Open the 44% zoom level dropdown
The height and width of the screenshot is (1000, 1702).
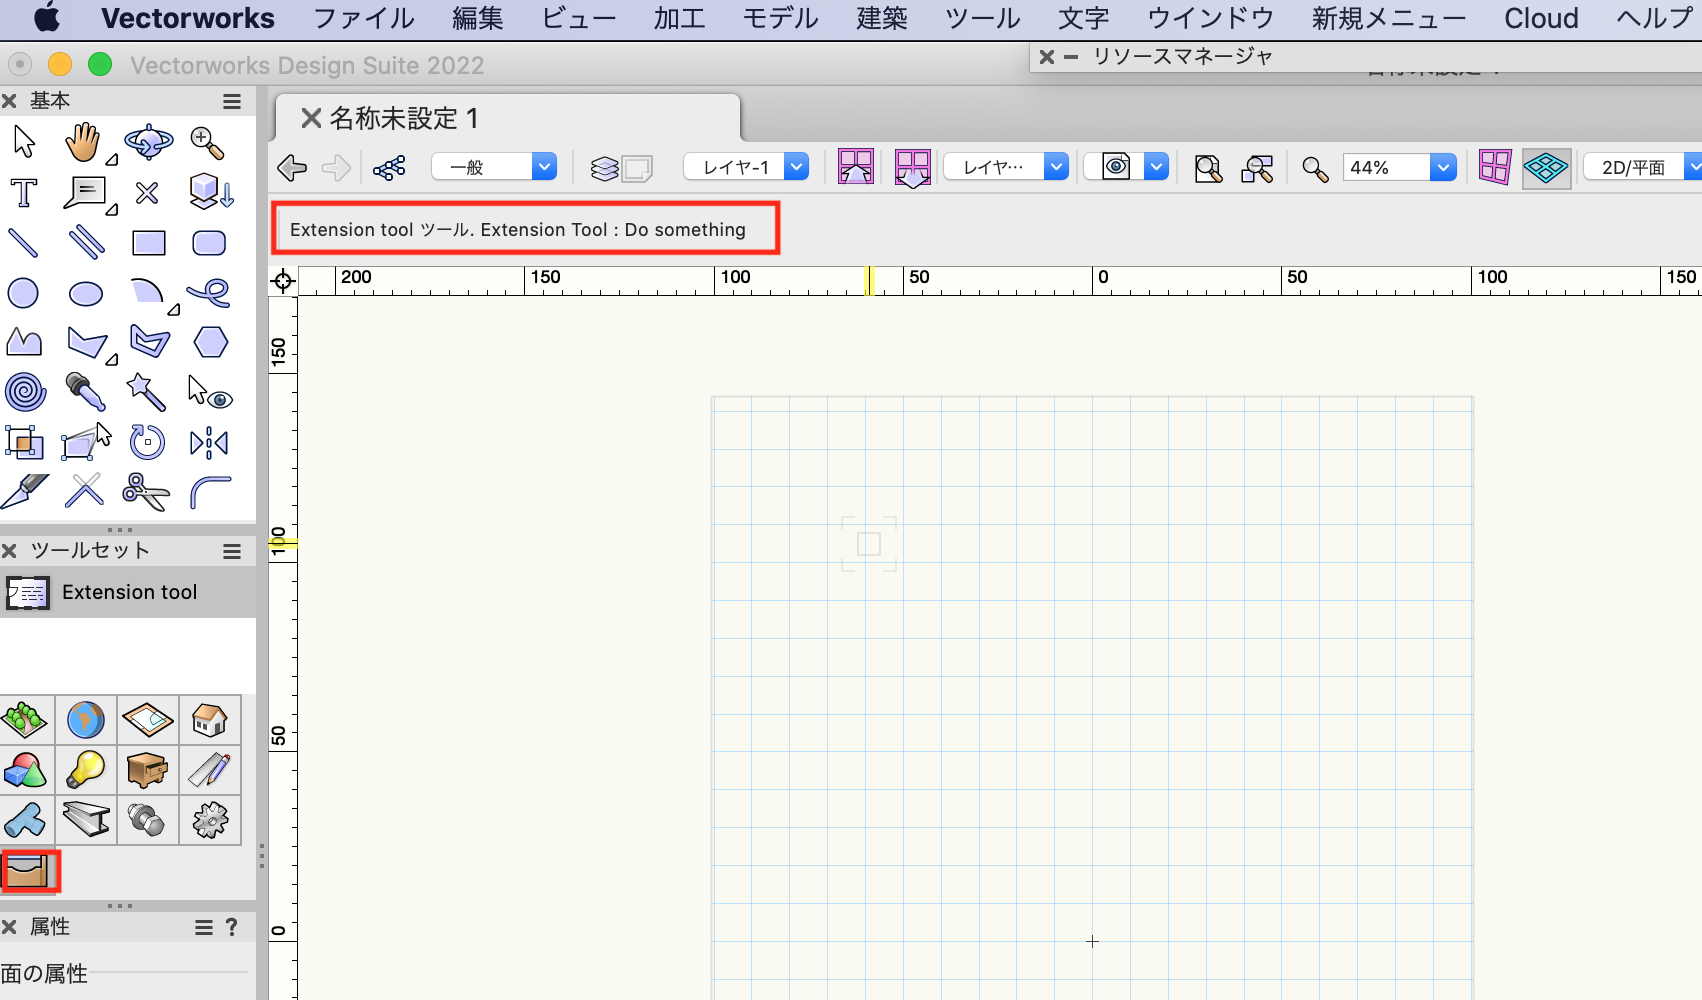(x=1443, y=168)
